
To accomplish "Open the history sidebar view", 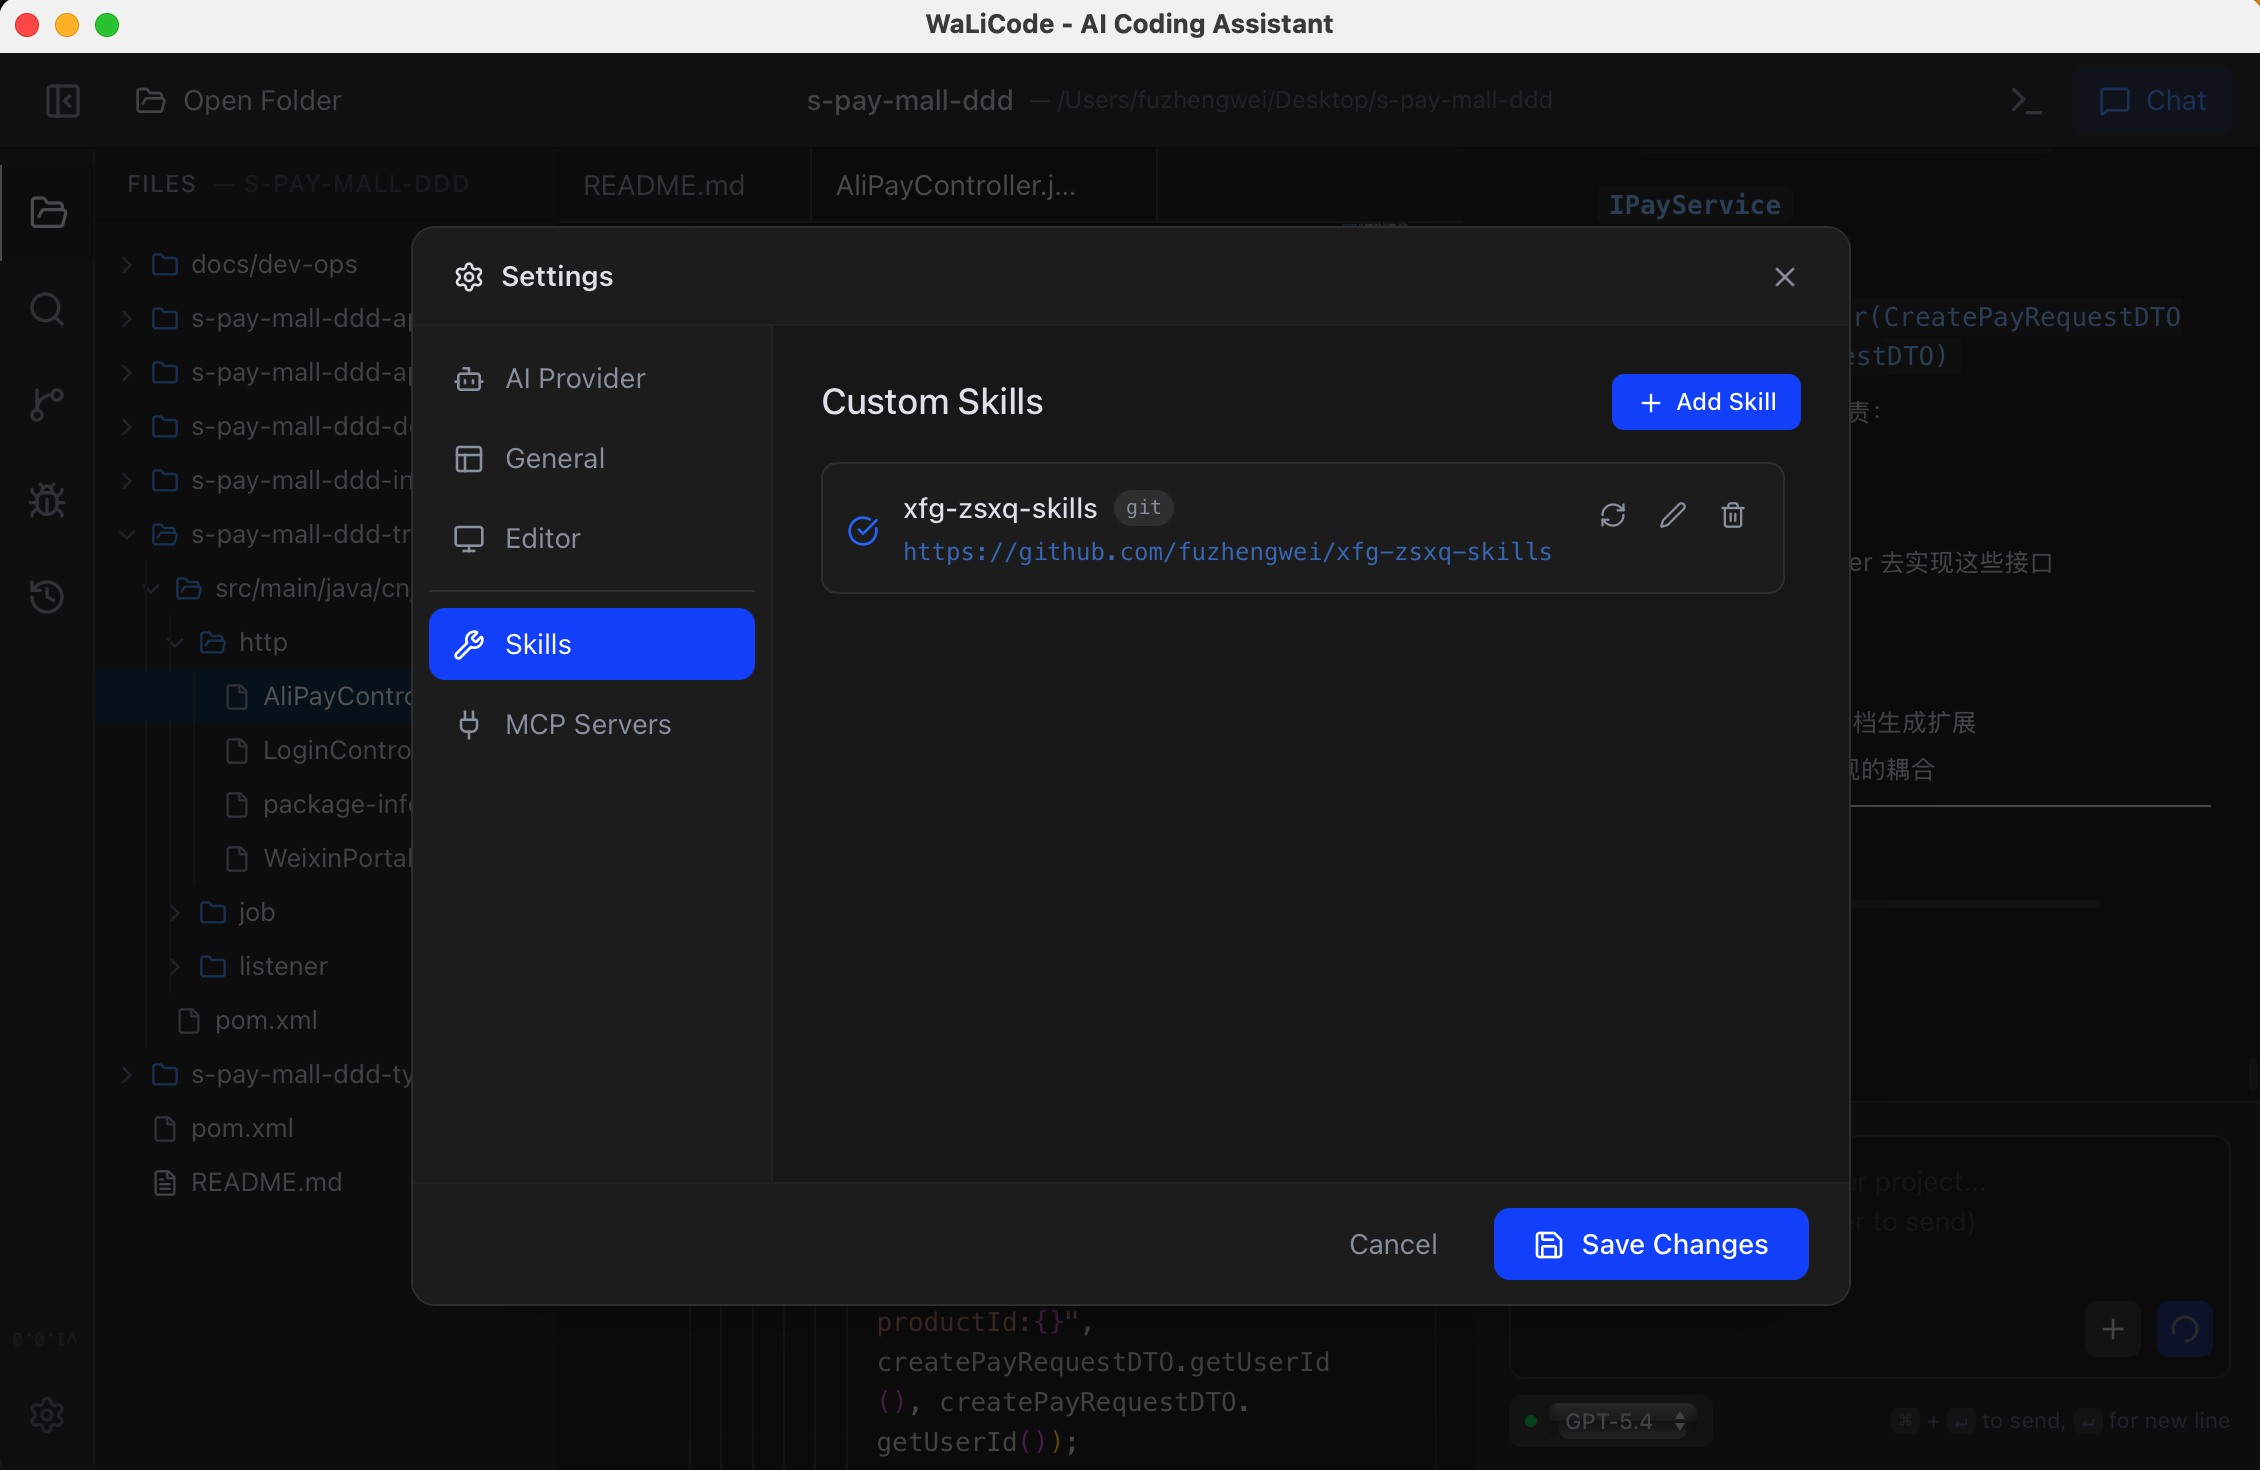I will [x=47, y=596].
